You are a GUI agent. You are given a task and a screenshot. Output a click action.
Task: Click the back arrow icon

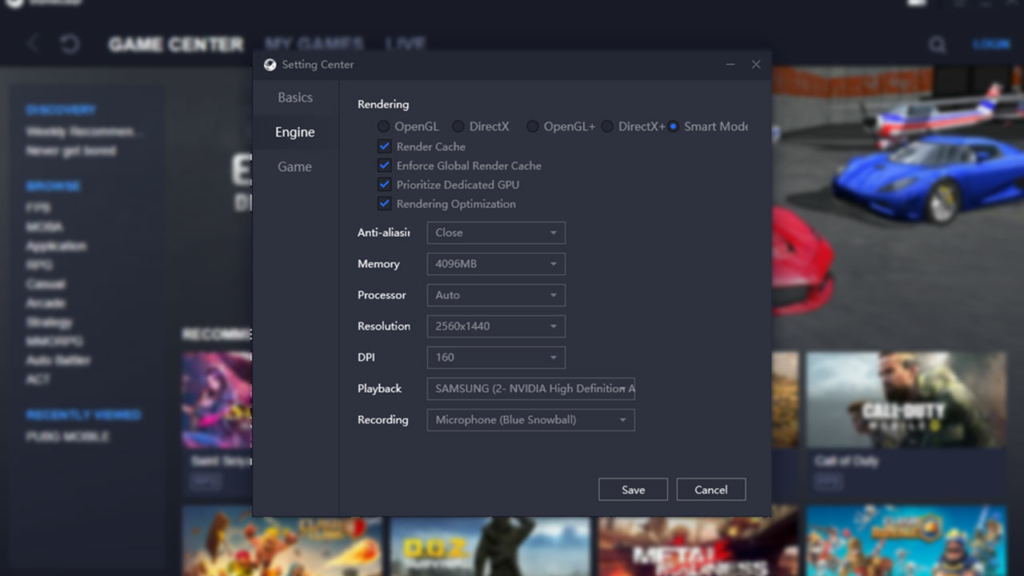pos(34,44)
